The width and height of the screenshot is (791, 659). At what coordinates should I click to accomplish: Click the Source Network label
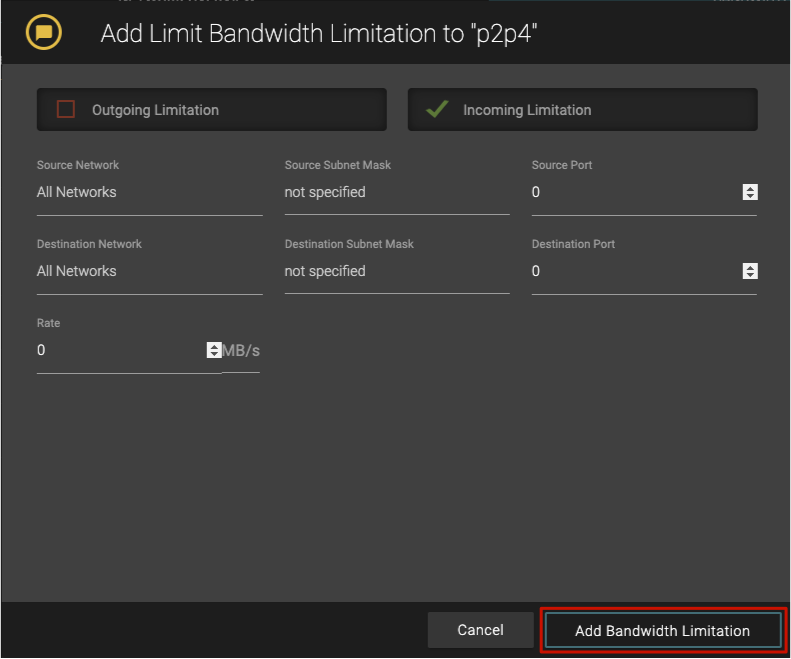(78, 165)
